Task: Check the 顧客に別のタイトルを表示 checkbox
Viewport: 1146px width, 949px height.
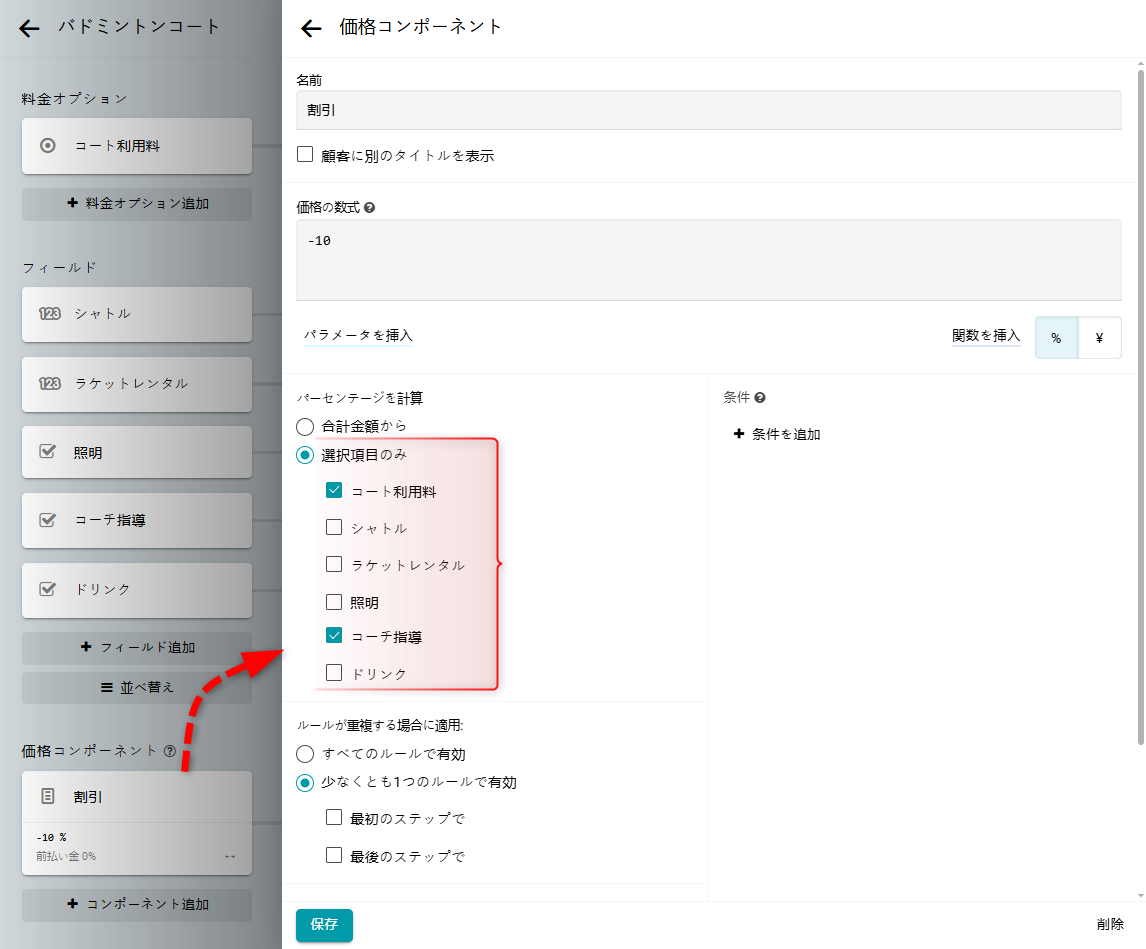Action: point(306,155)
